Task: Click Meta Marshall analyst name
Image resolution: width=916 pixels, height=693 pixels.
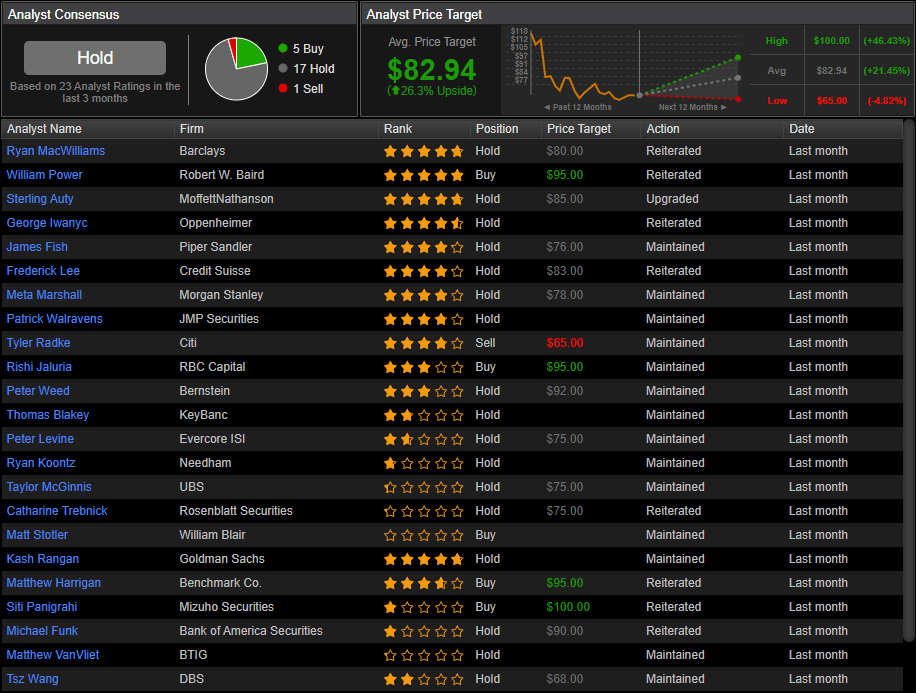Action: [x=44, y=294]
